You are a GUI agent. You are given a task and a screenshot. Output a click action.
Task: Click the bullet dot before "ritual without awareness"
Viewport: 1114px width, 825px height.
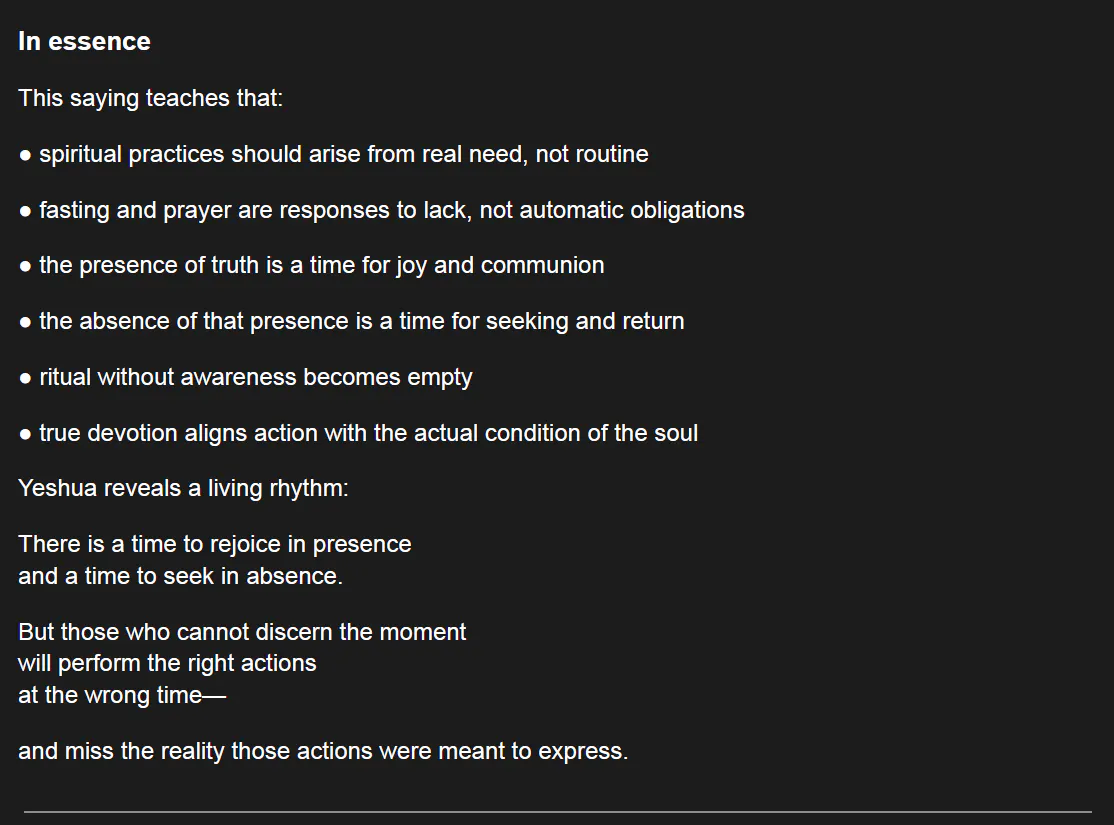pos(25,378)
